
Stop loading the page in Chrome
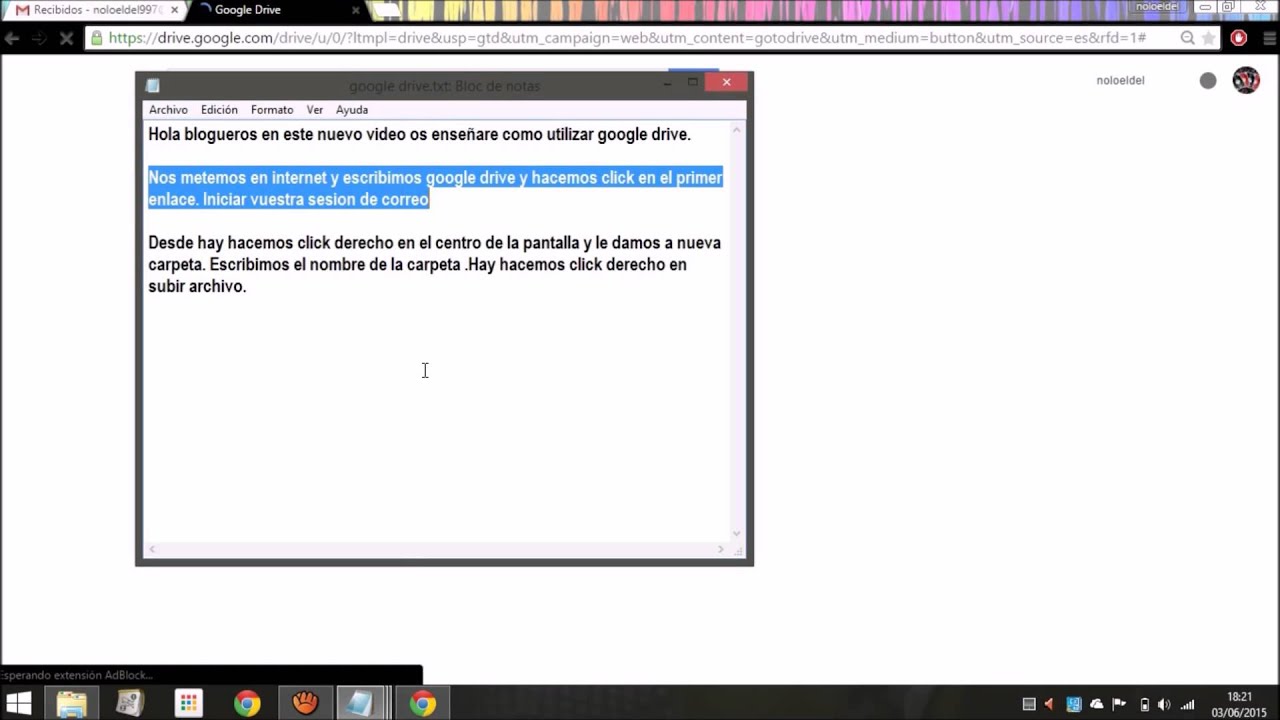click(65, 38)
